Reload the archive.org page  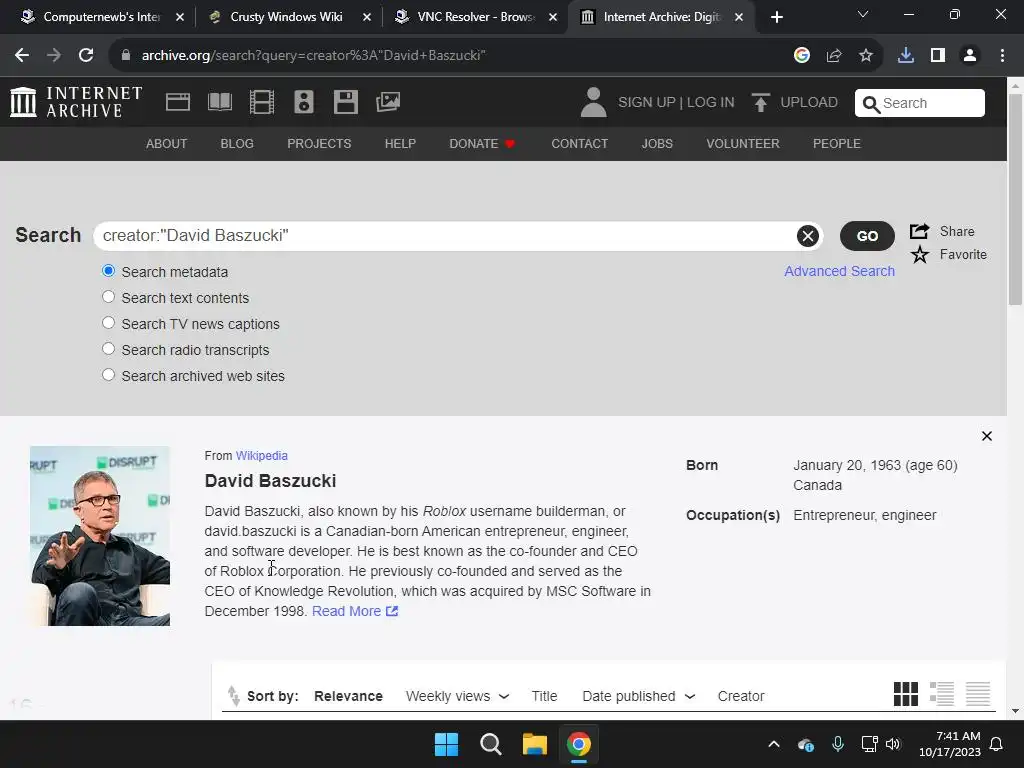tap(86, 56)
